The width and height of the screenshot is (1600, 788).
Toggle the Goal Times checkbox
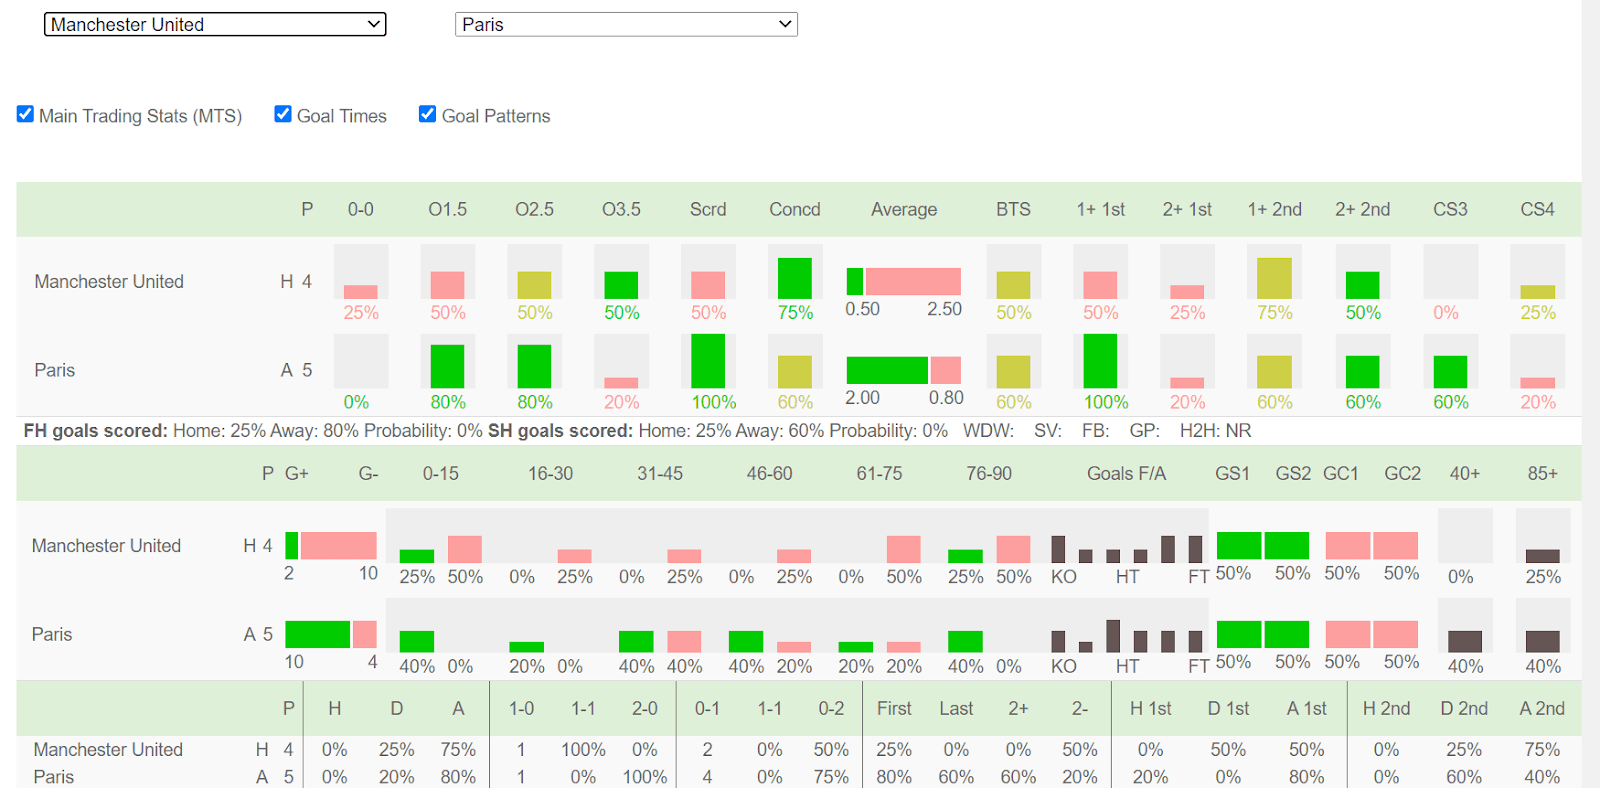[x=283, y=114]
